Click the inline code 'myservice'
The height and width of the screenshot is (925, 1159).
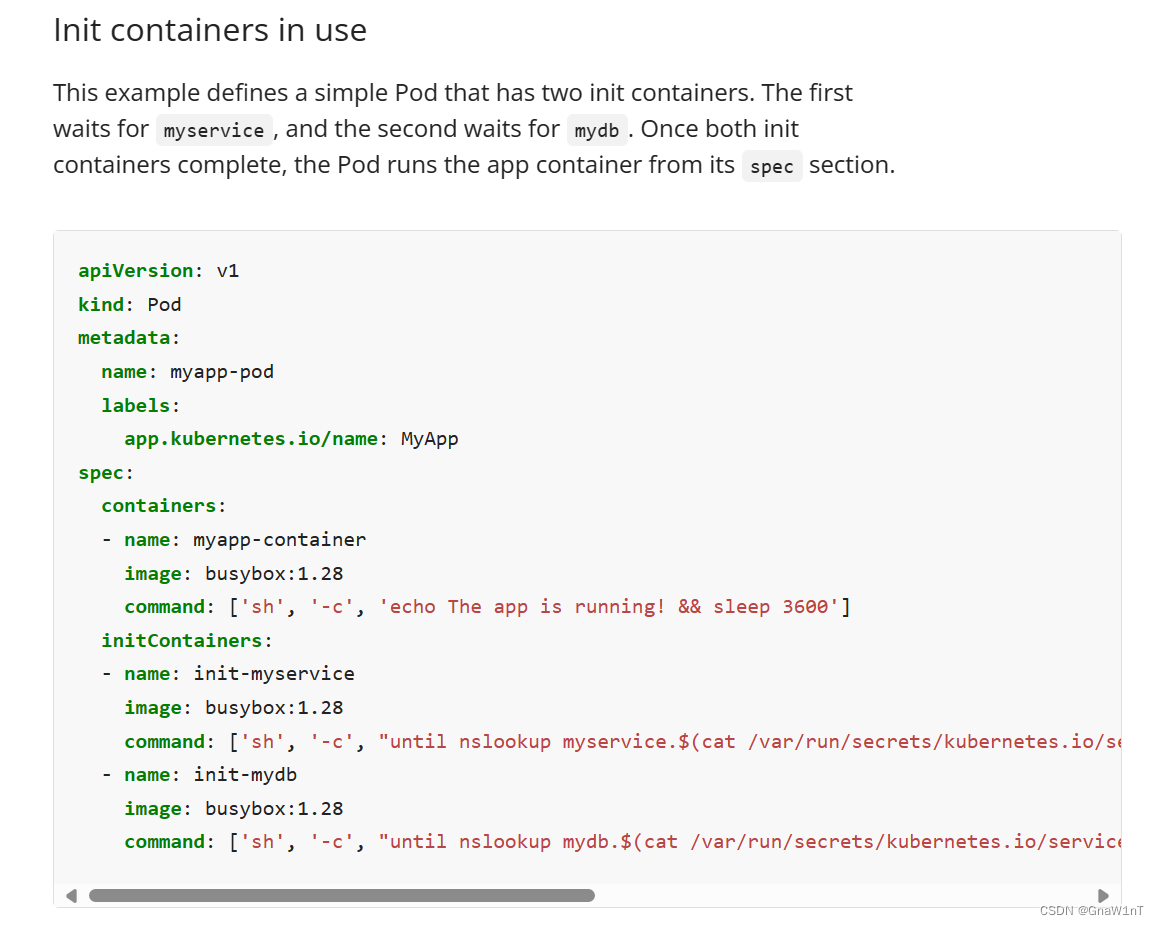[214, 130]
